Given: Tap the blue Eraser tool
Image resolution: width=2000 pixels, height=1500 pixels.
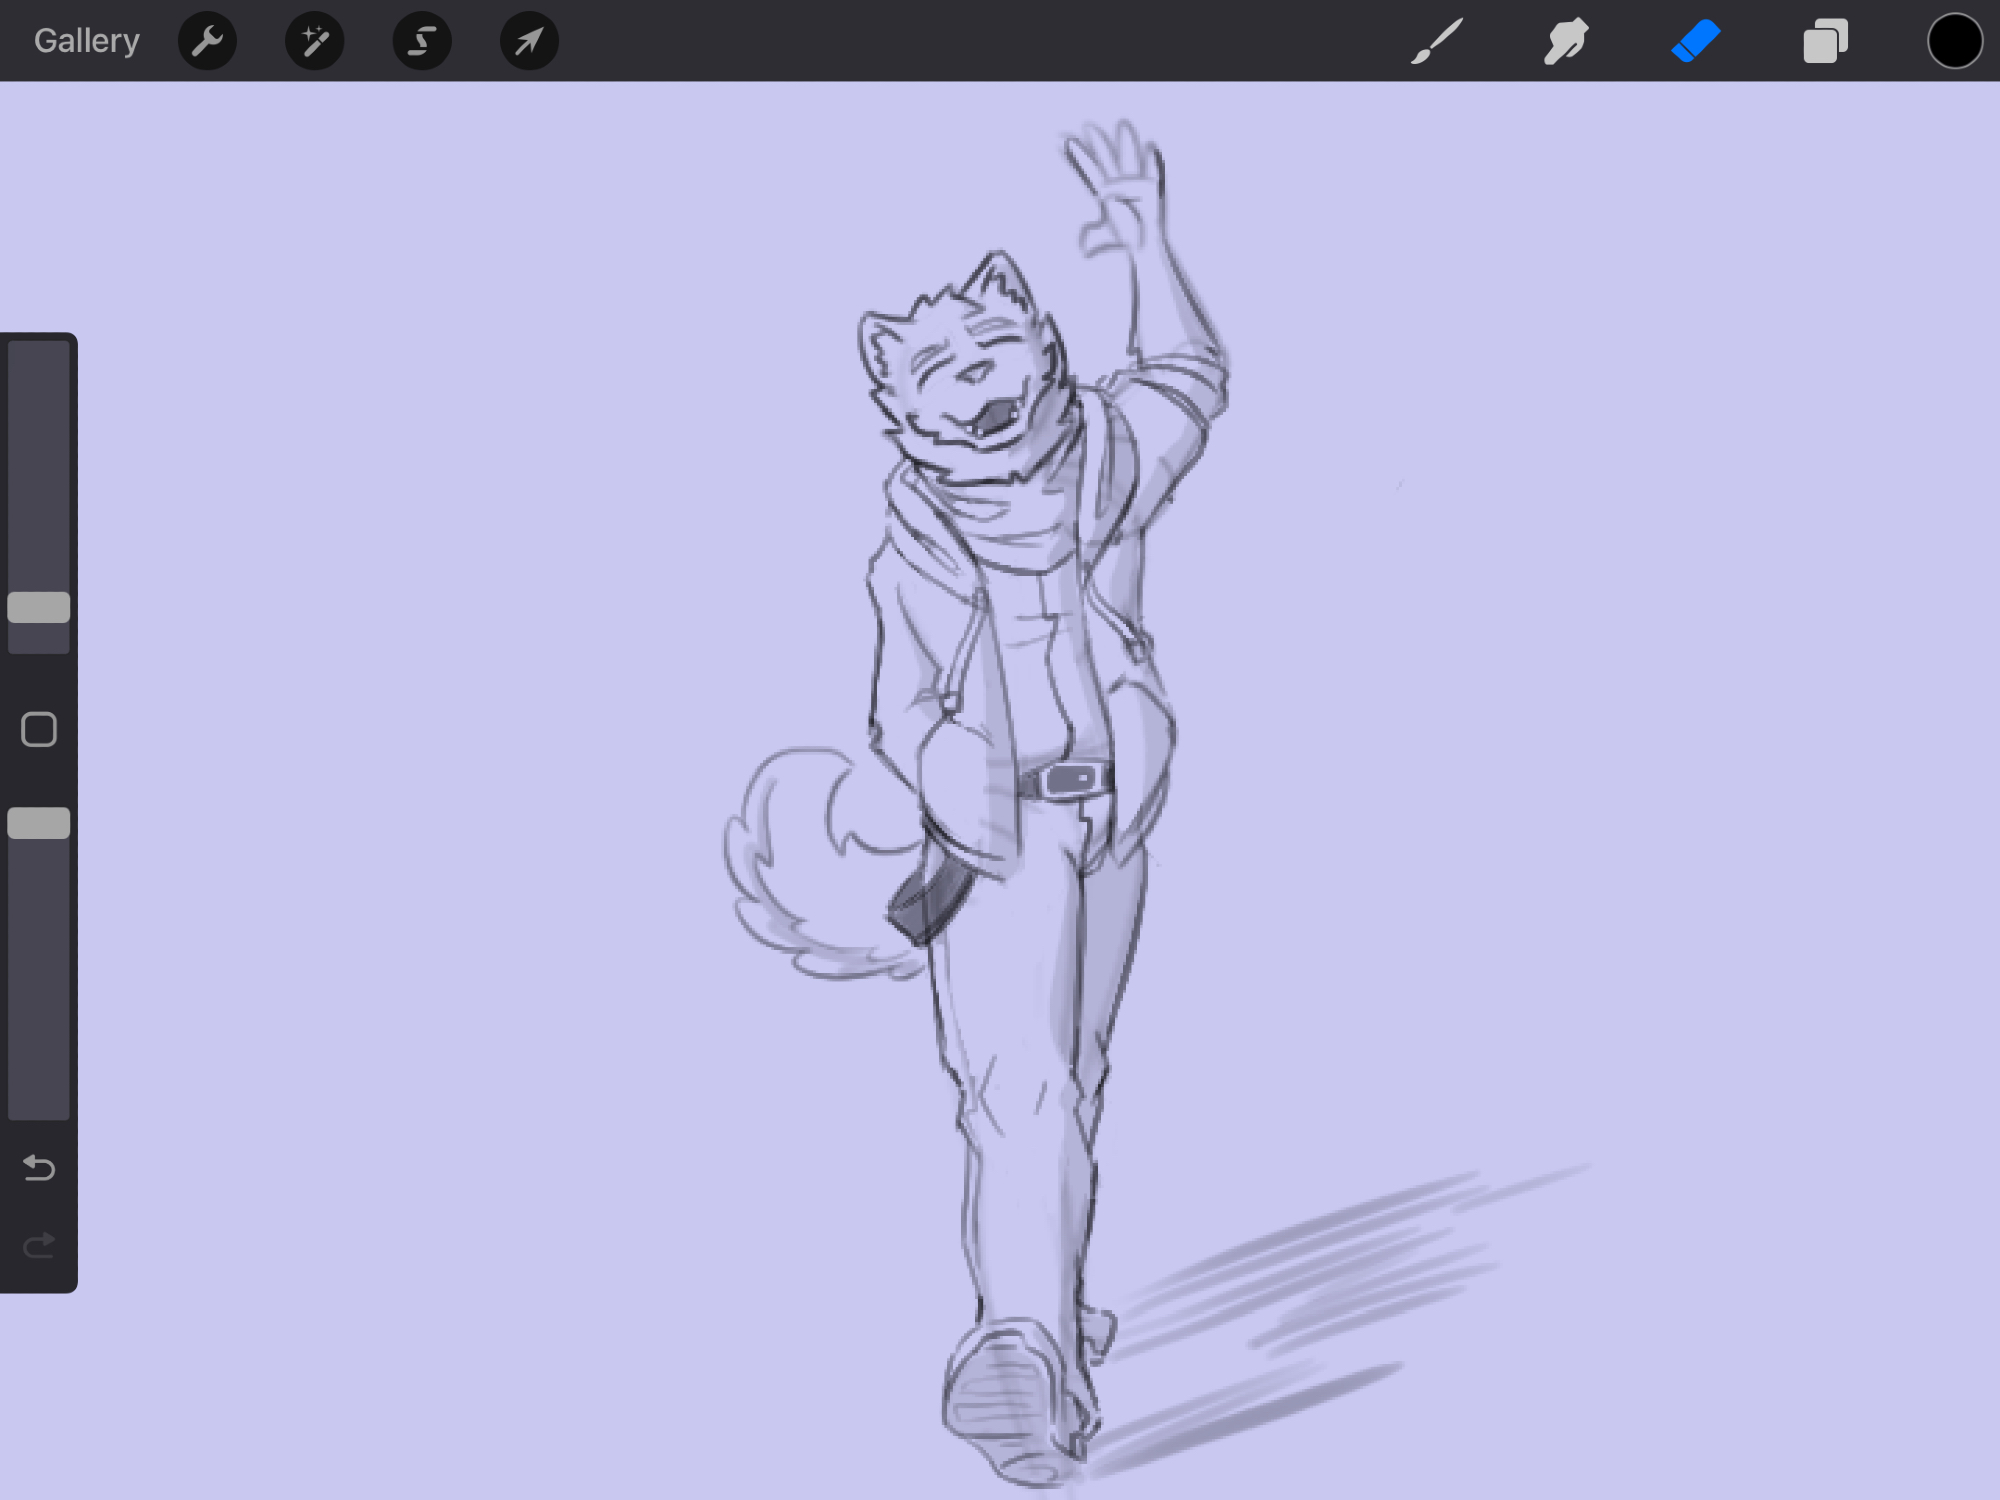Looking at the screenshot, I should pyautogui.click(x=1695, y=41).
